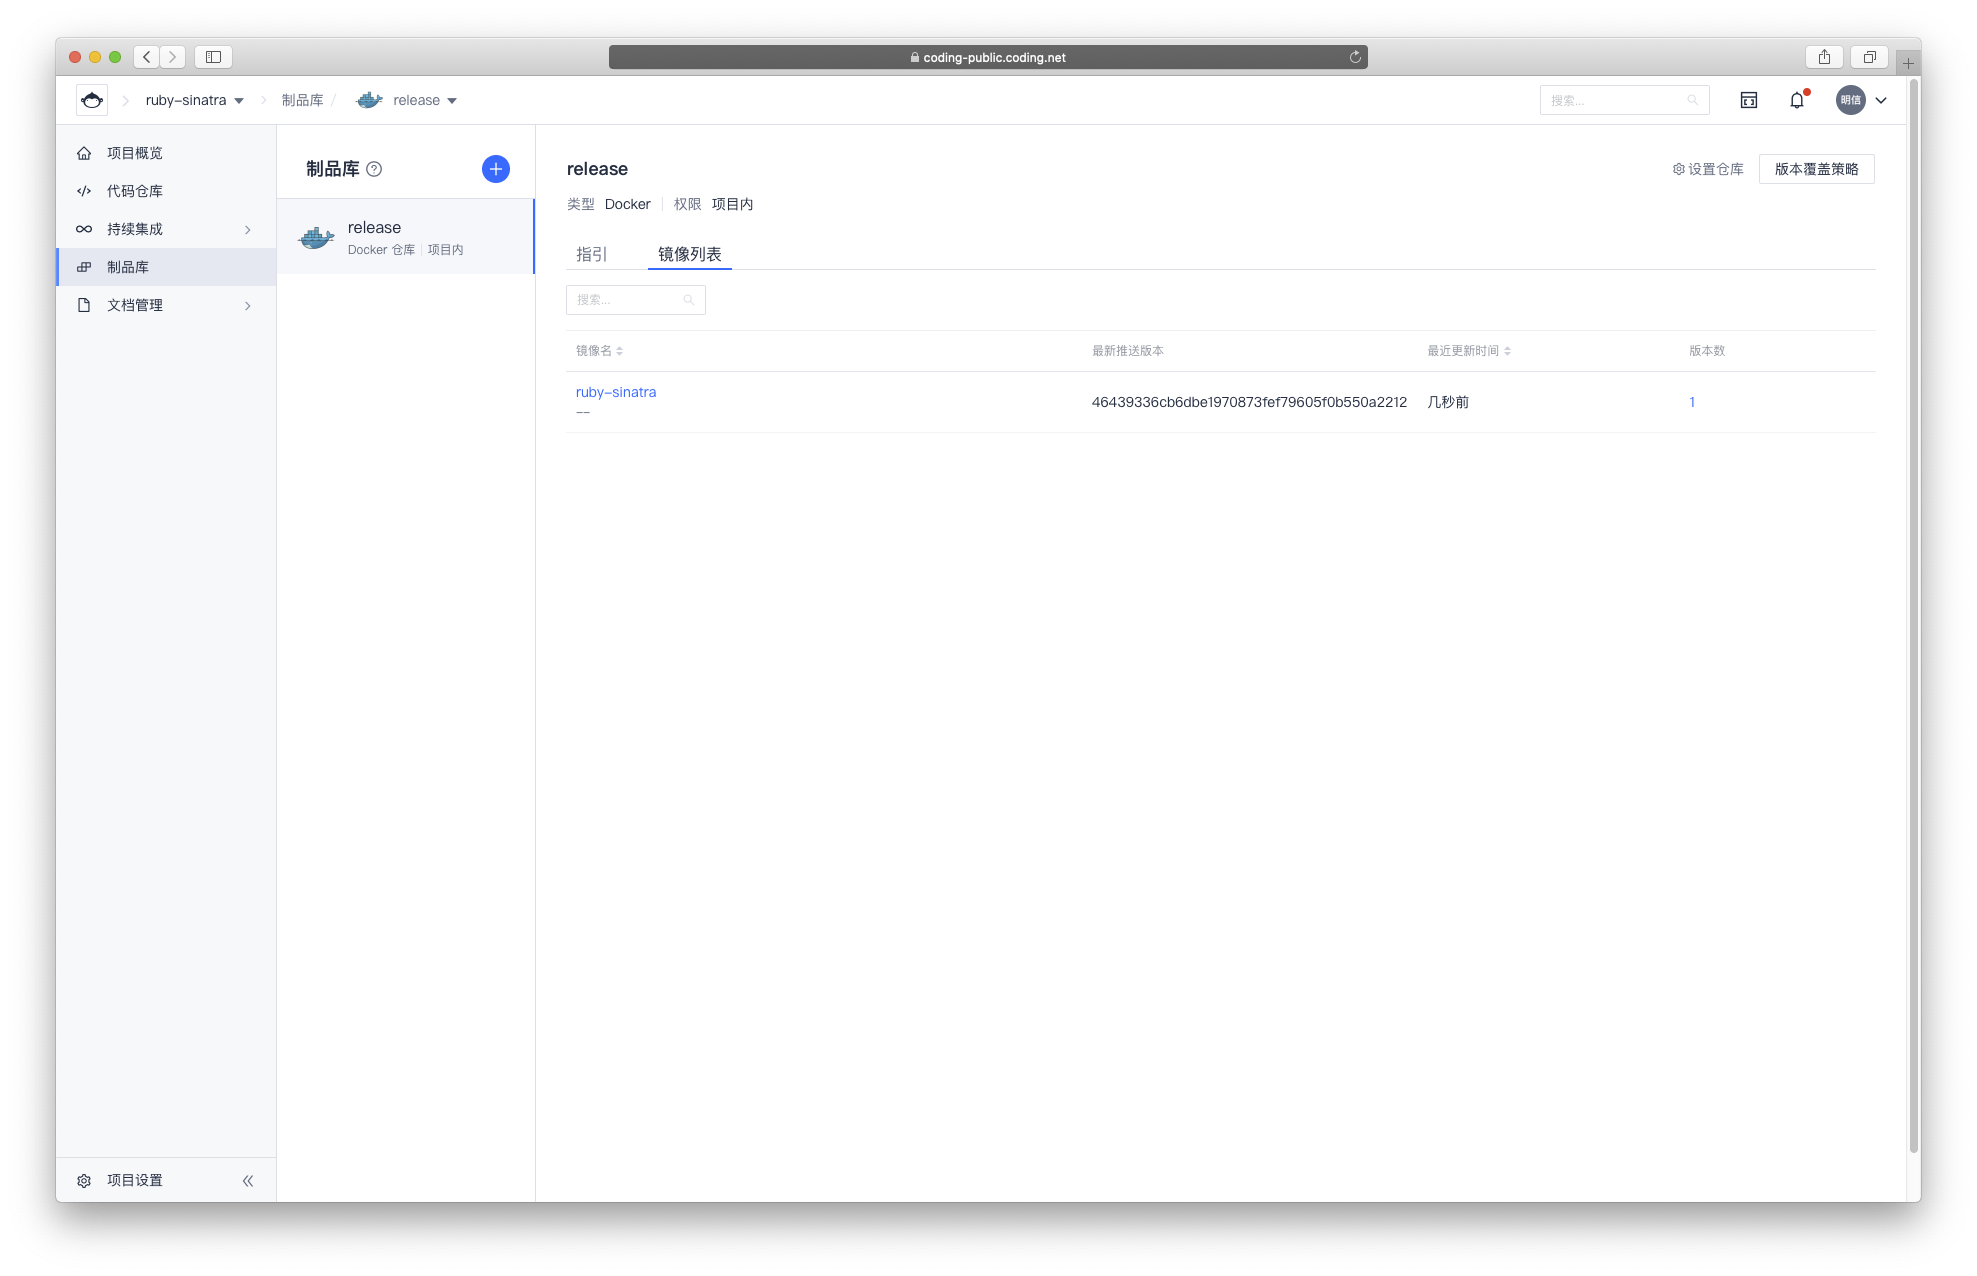The width and height of the screenshot is (1977, 1276).
Task: Click the CODING logo home icon
Action: (x=92, y=100)
